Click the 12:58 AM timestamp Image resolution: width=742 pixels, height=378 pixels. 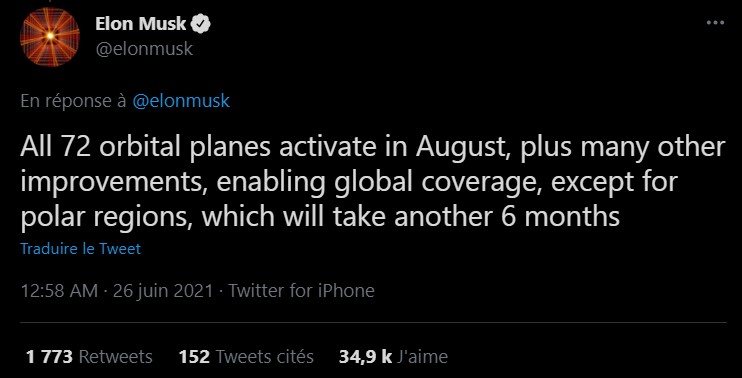(x=59, y=290)
